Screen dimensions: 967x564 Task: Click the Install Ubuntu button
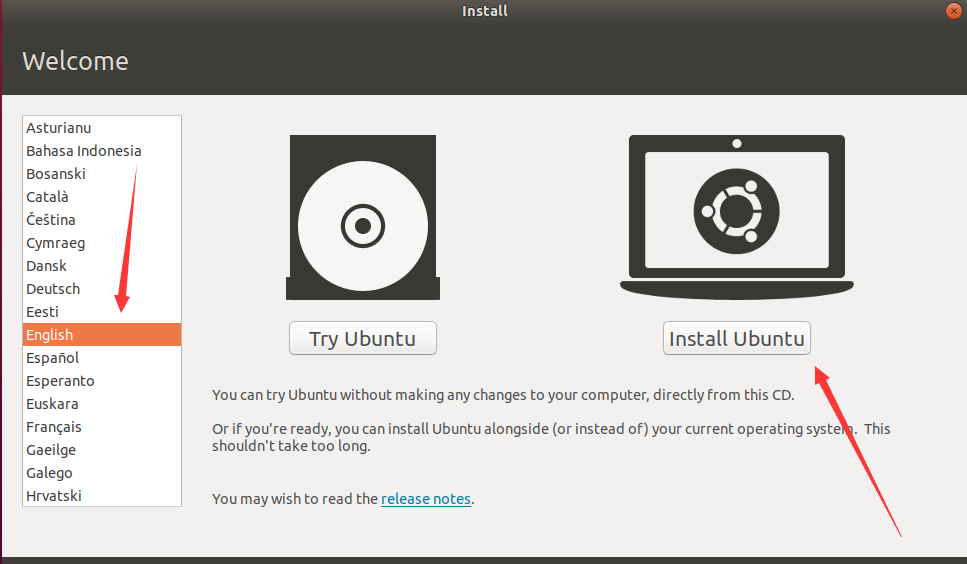[x=736, y=338]
